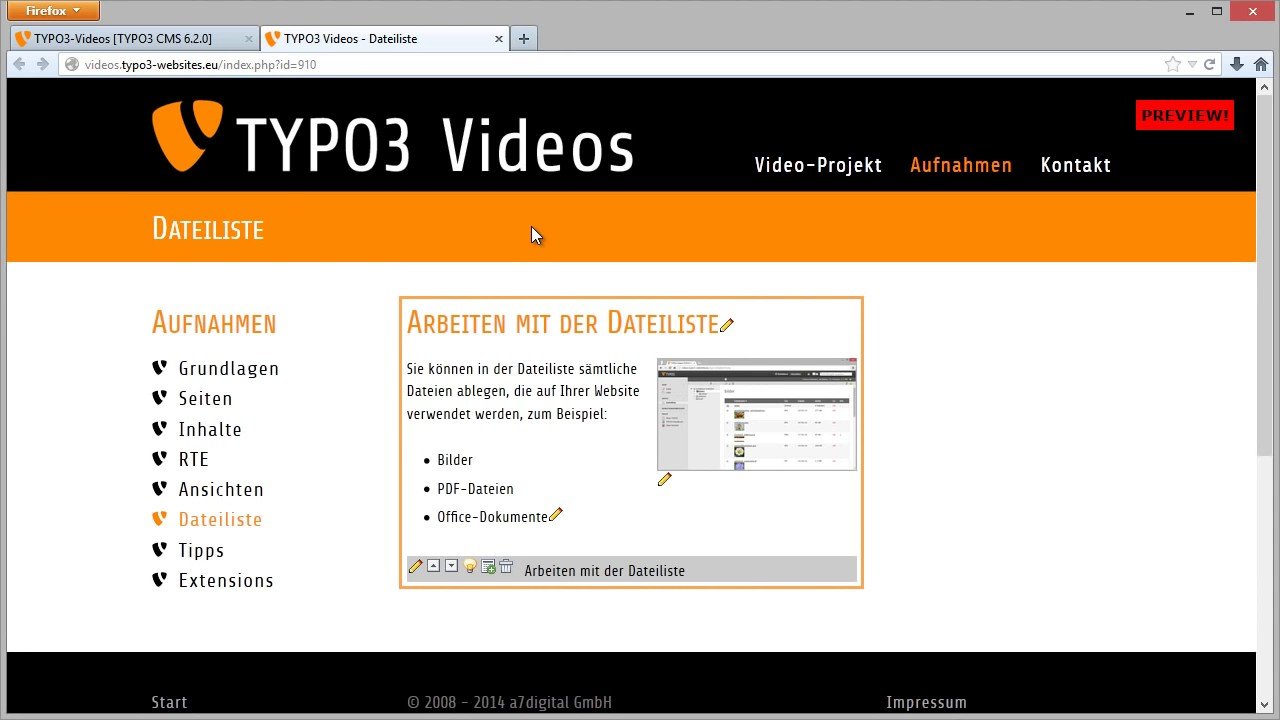
Task: Open Video-Projekt in main navigation
Action: coord(818,165)
